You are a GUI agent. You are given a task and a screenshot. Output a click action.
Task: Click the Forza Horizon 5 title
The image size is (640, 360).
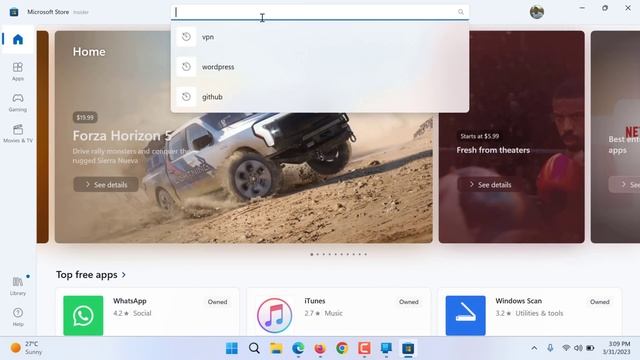[122, 136]
